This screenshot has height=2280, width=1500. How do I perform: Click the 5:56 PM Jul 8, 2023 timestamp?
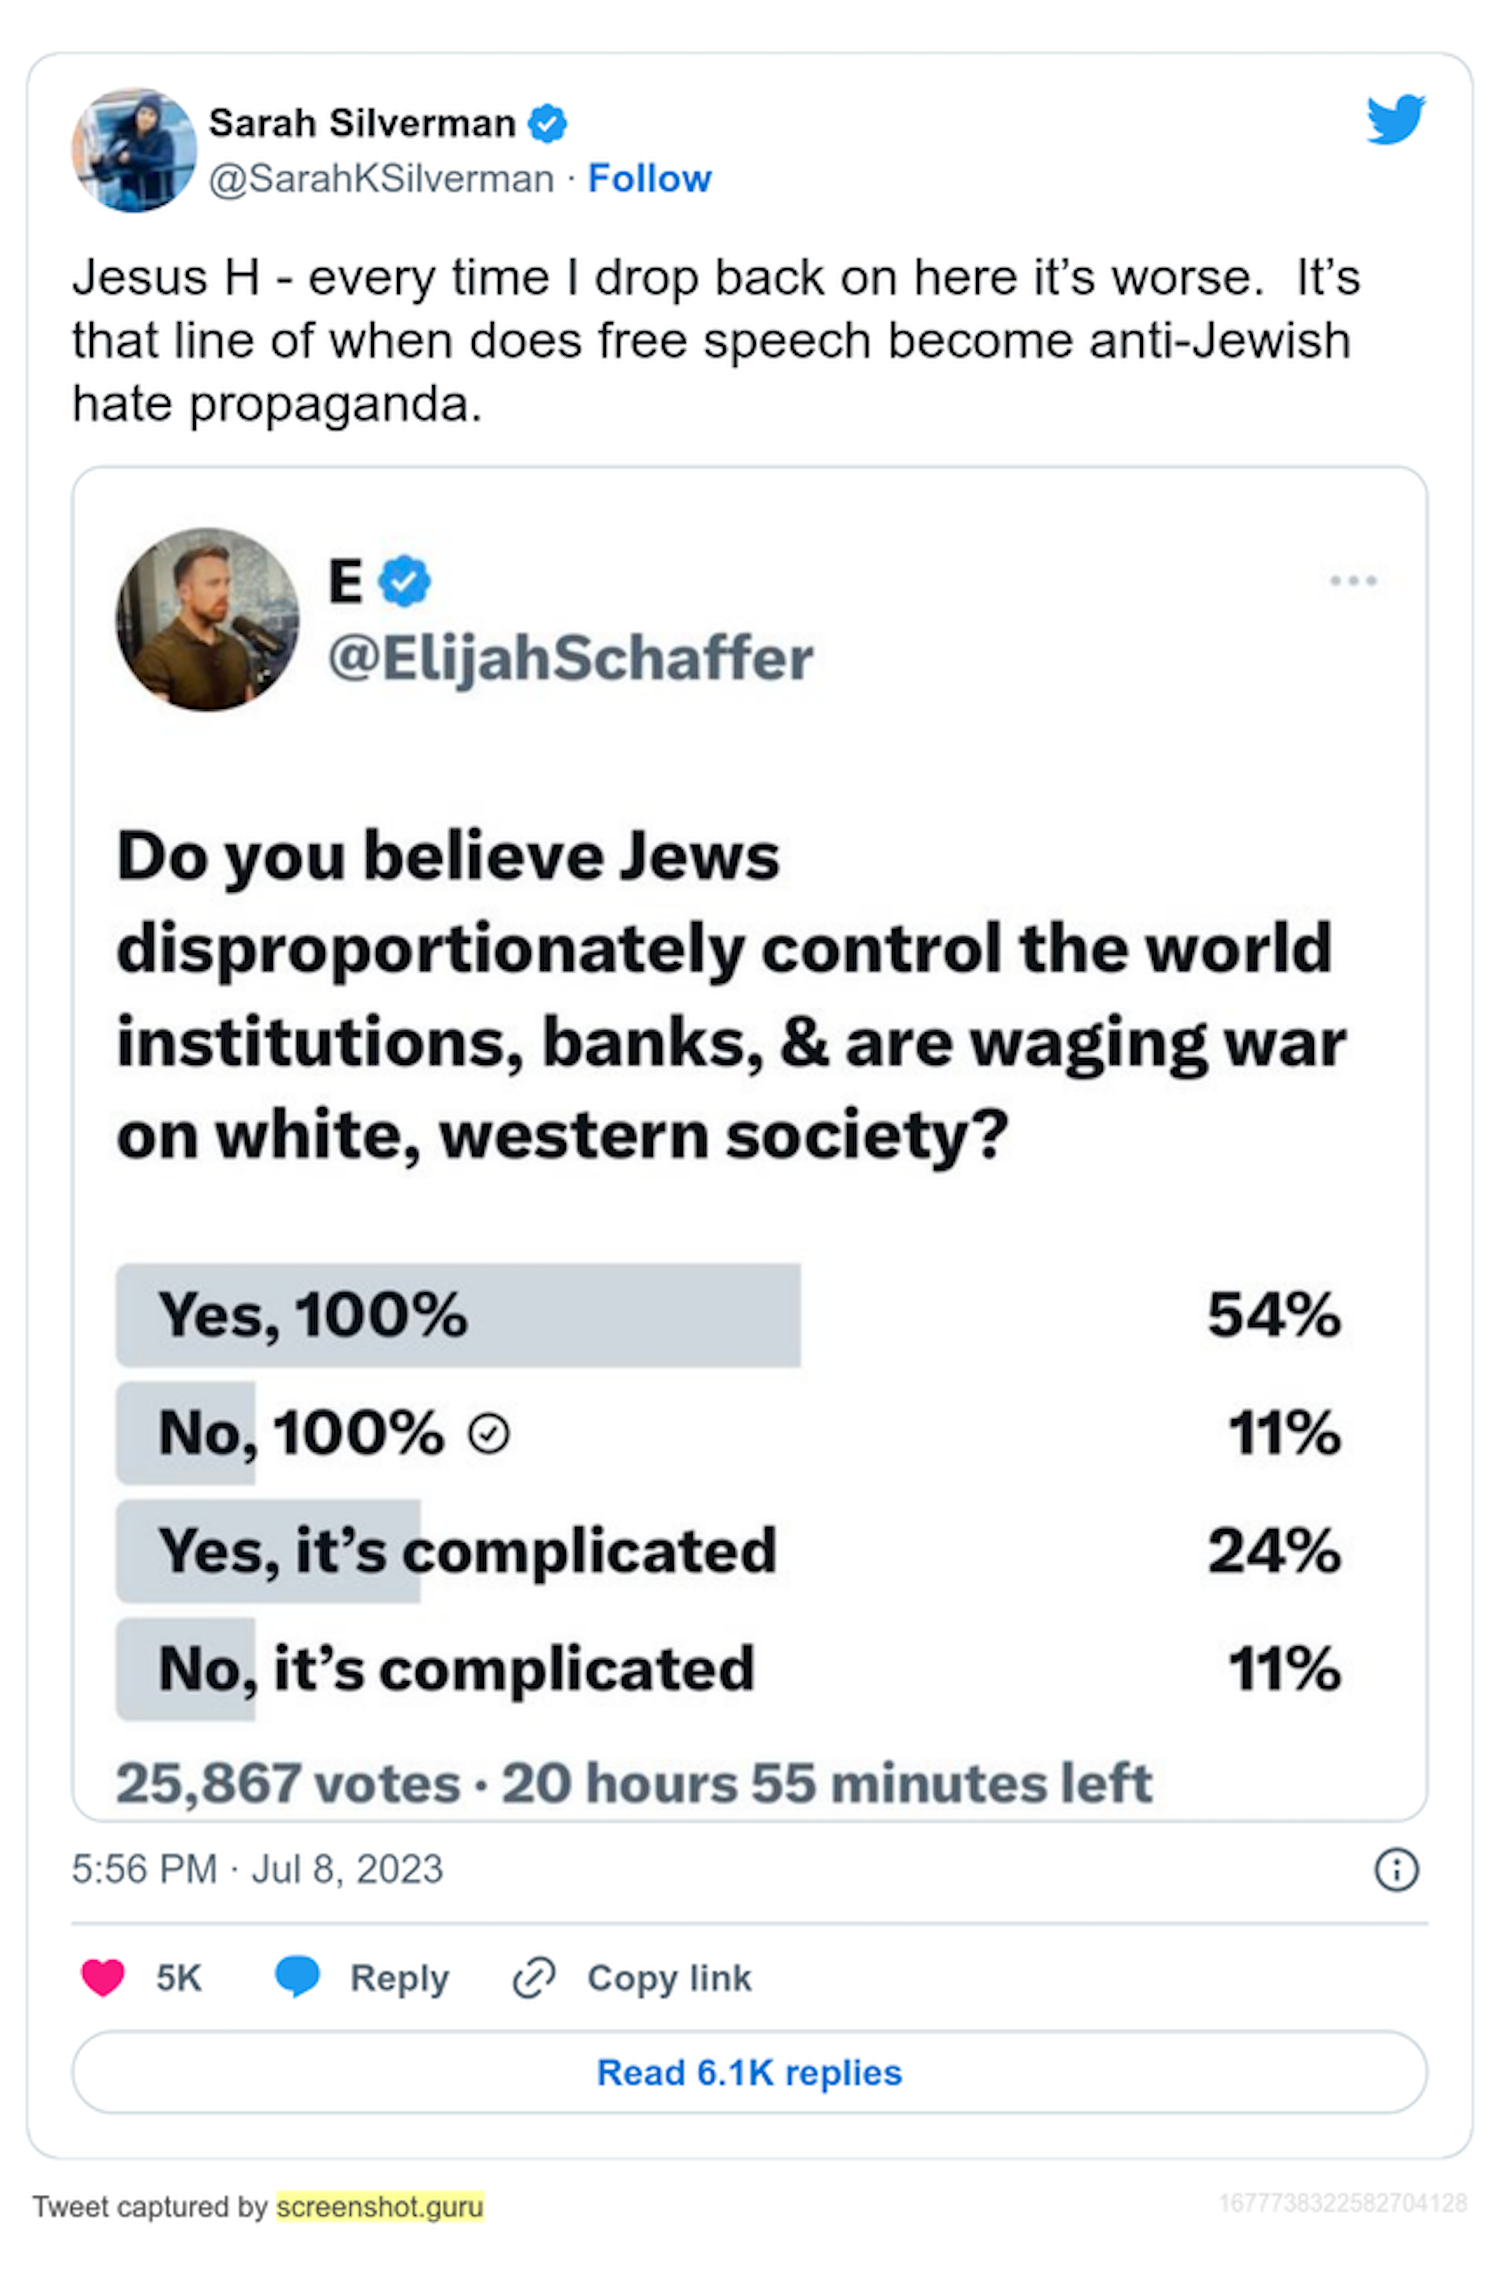tap(257, 1870)
